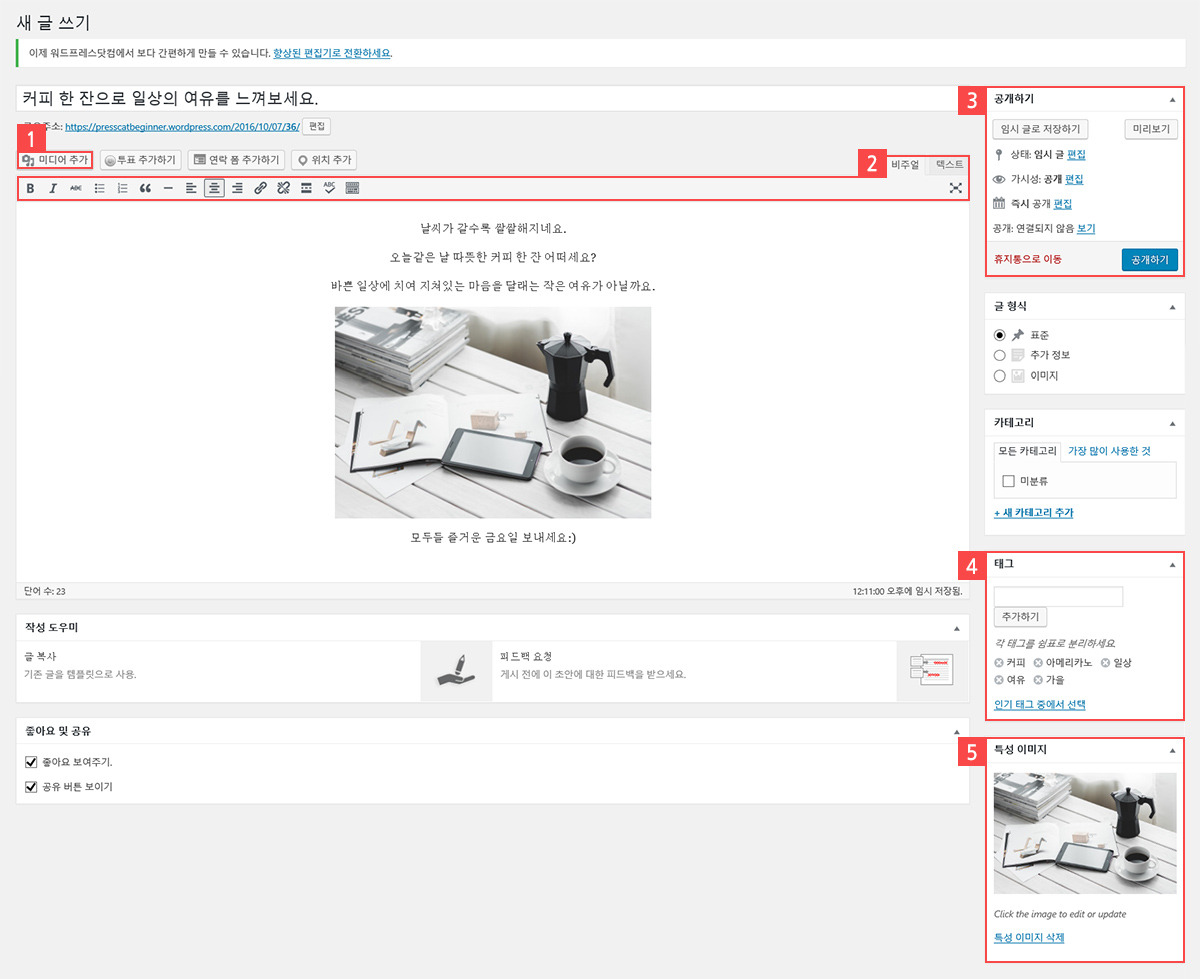Switch to the 비주얼 editor tab

[x=905, y=164]
